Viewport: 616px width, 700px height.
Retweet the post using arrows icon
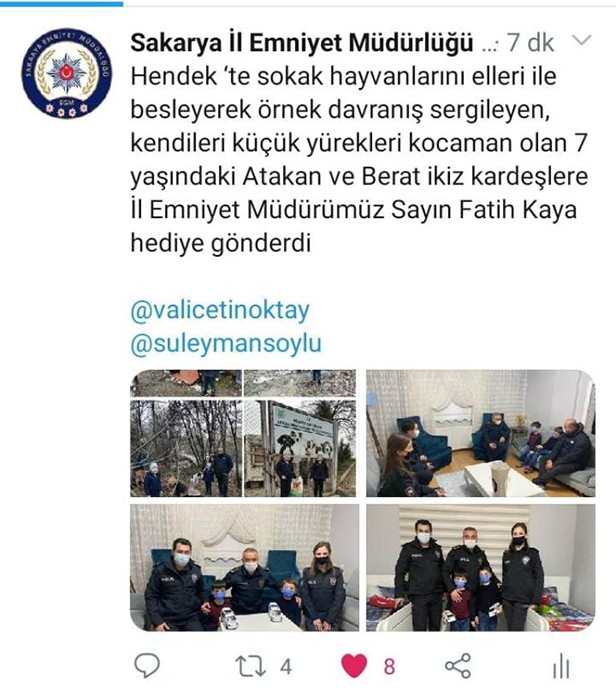pyautogui.click(x=250, y=666)
